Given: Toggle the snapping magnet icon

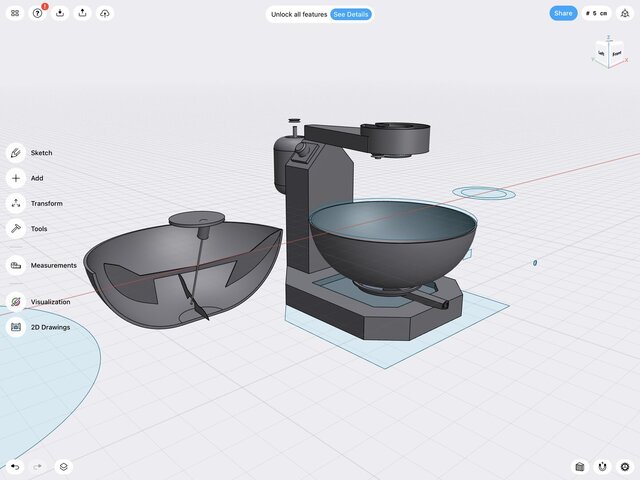Looking at the screenshot, I should click(x=602, y=466).
